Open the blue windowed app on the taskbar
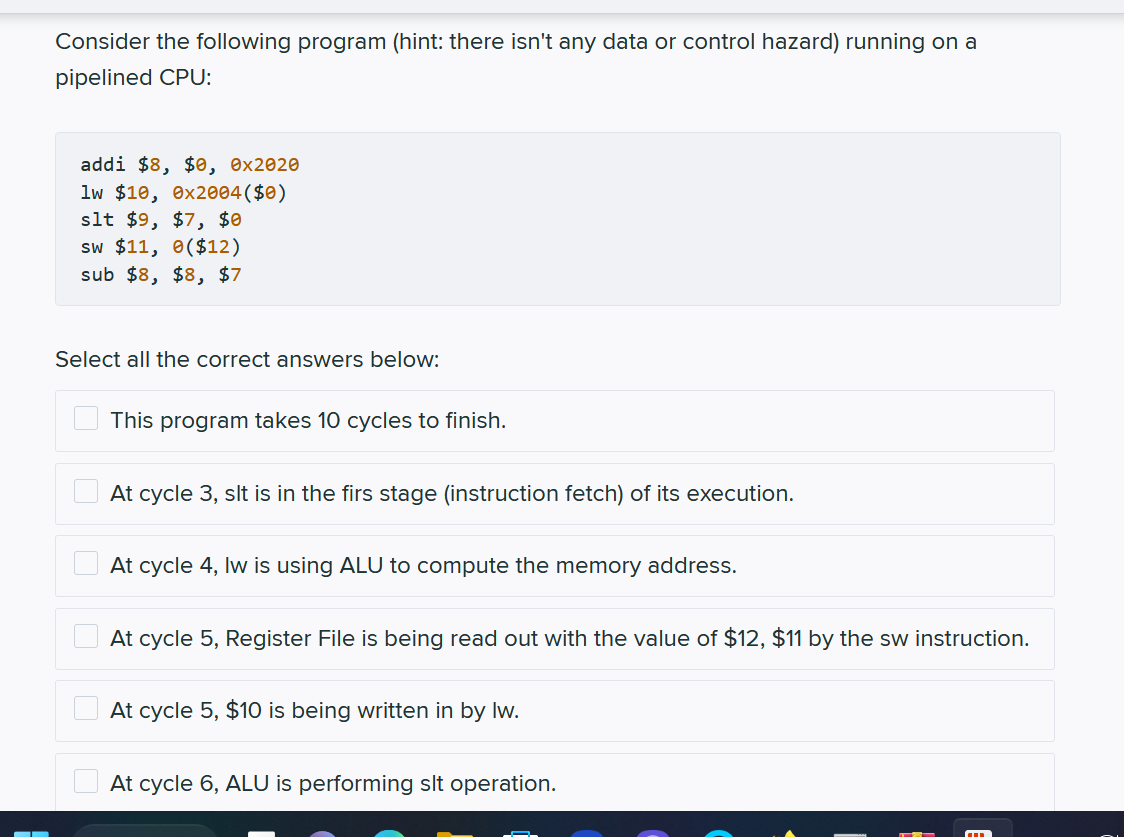 click(x=519, y=833)
